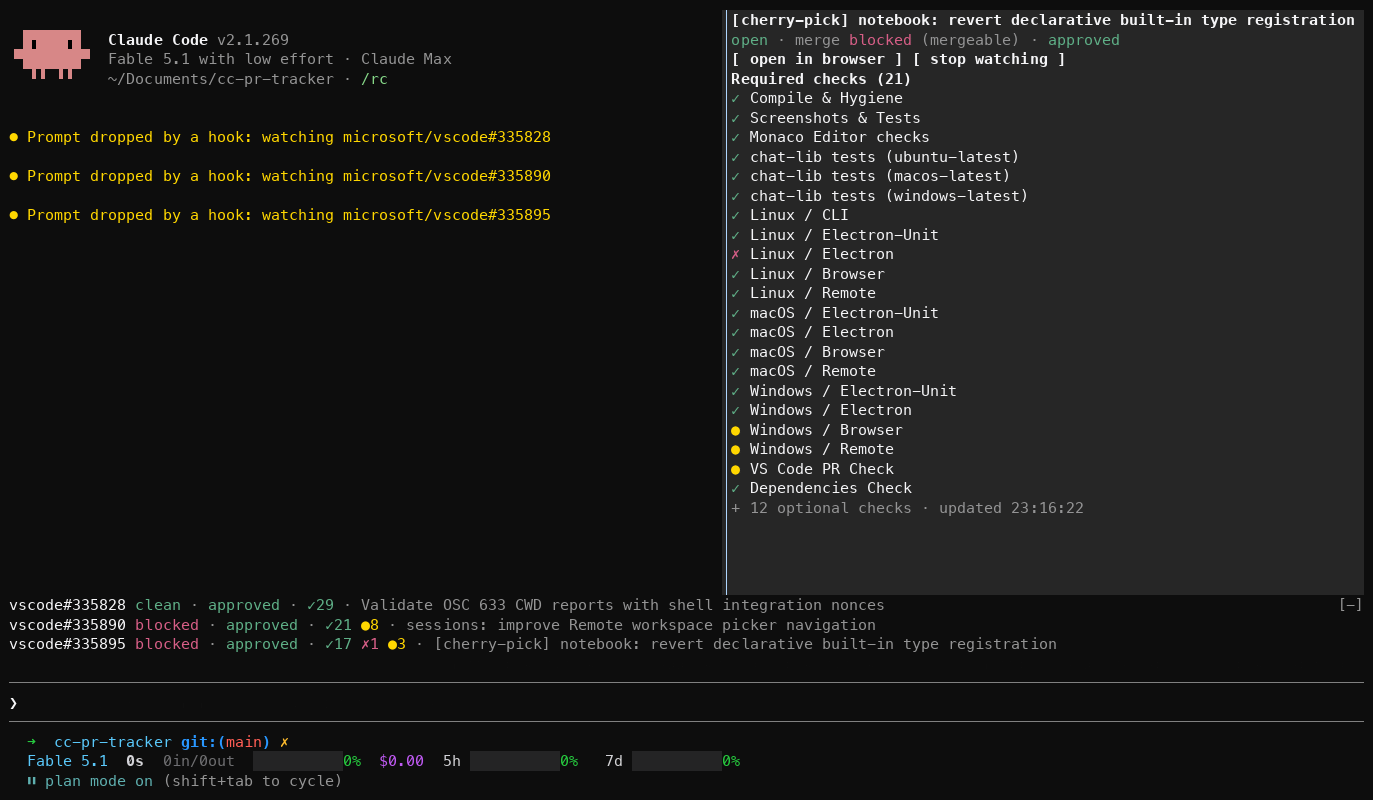
Task: Select the vscode#335890 blocked PR row
Action: tap(442, 625)
